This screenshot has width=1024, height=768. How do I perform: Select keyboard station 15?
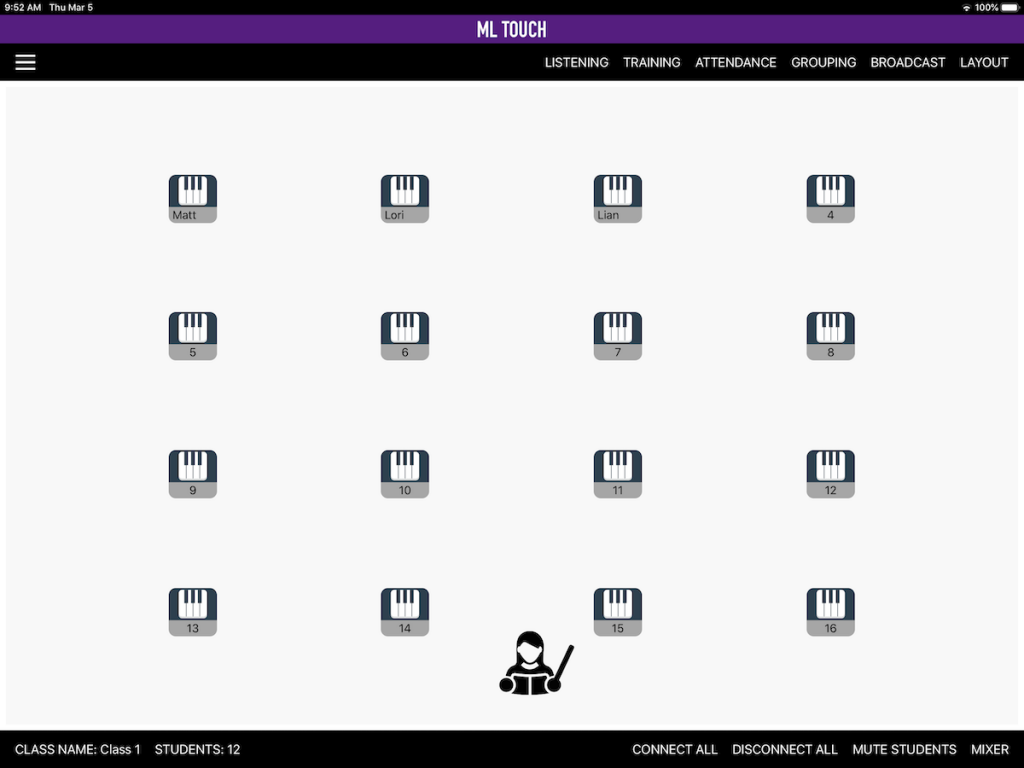click(x=618, y=612)
